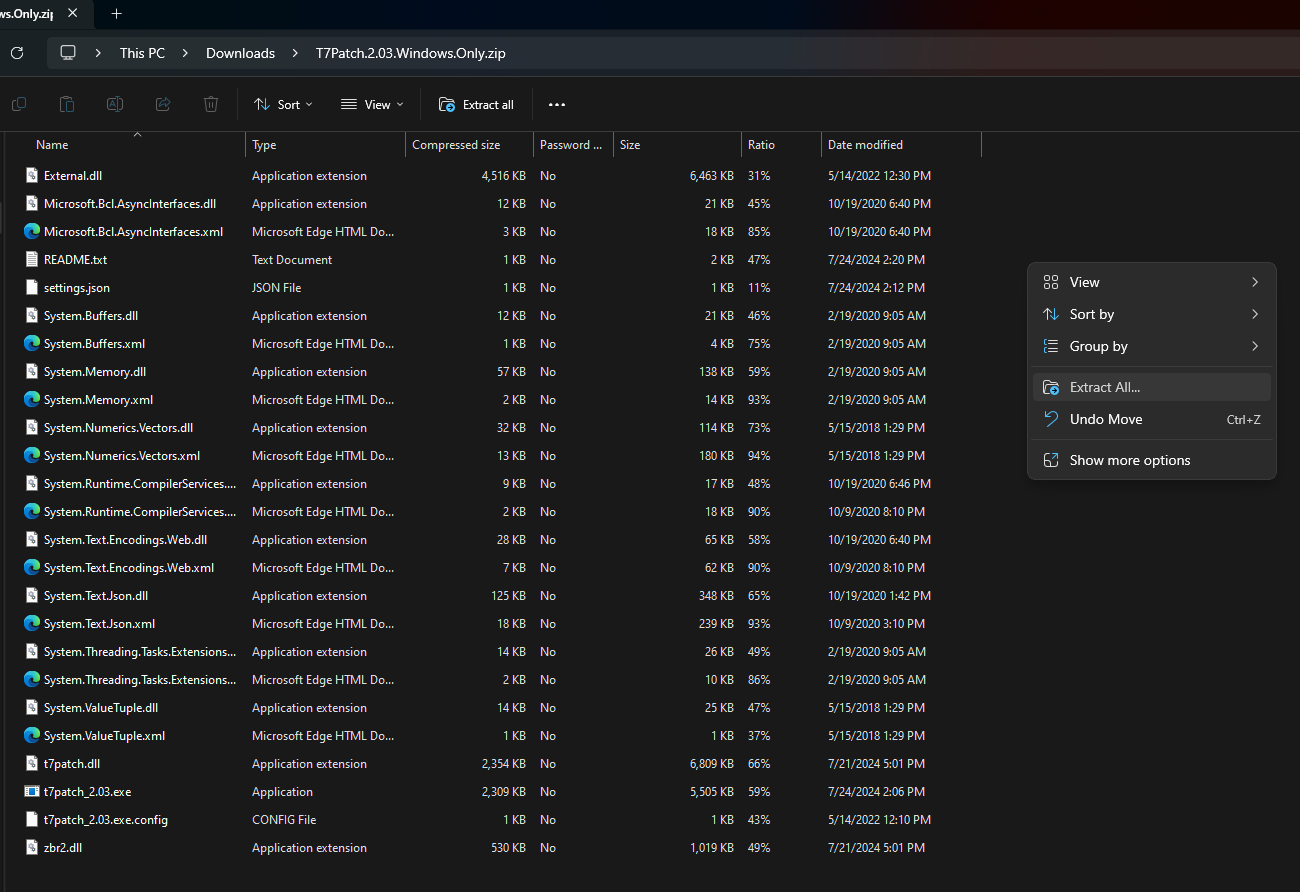Select the System.Memory.dll file name
The image size is (1300, 892).
[95, 371]
